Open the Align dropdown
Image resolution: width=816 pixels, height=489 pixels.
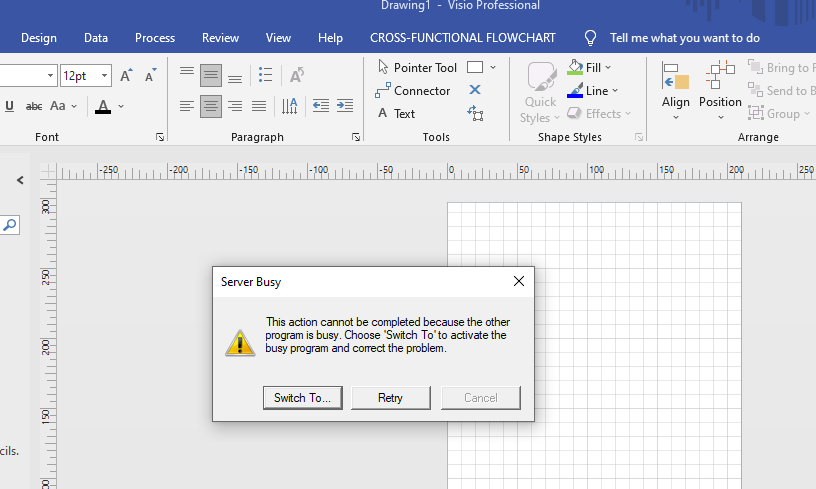[675, 91]
